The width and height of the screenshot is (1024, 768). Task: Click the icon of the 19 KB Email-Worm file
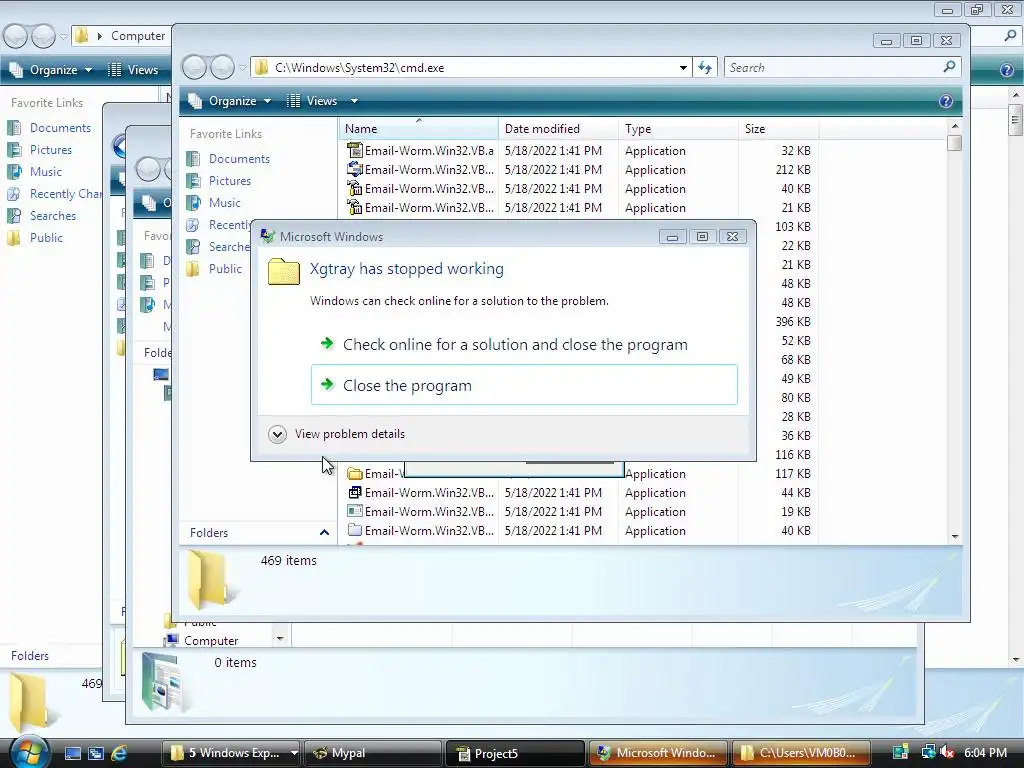(x=355, y=511)
